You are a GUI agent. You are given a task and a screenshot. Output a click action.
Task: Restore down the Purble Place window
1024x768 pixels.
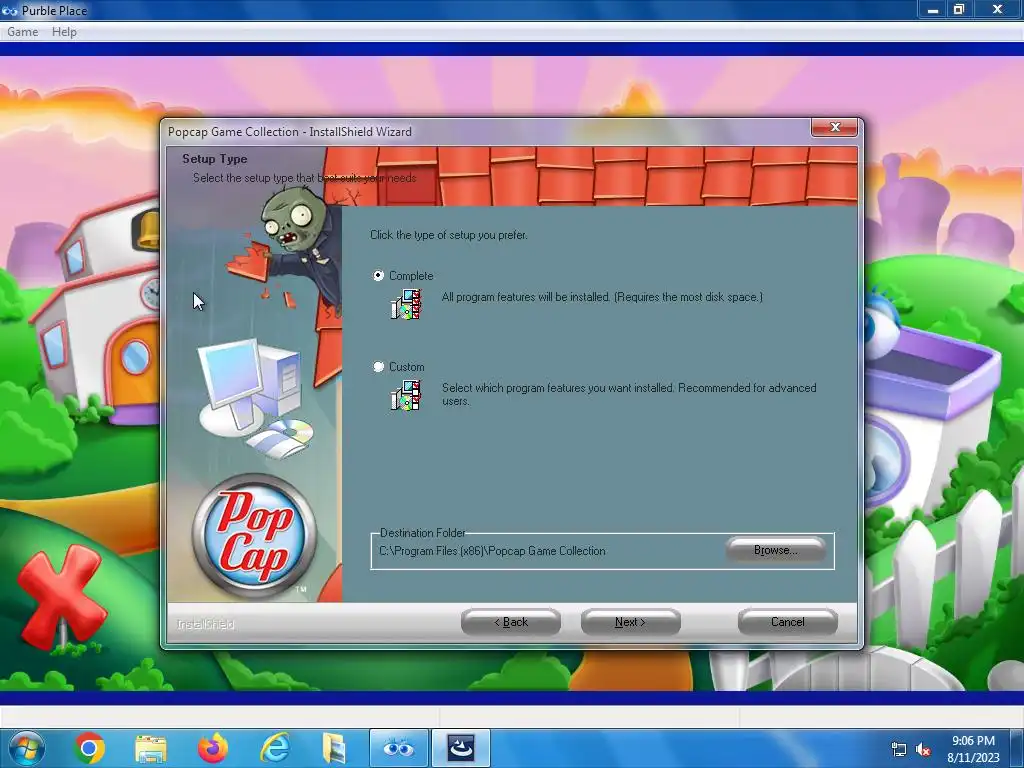pyautogui.click(x=959, y=10)
